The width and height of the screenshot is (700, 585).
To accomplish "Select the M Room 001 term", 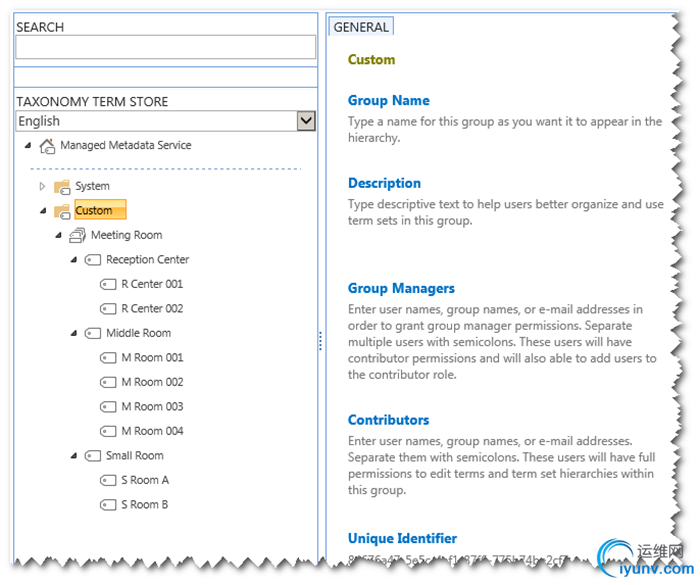I will point(152,358).
